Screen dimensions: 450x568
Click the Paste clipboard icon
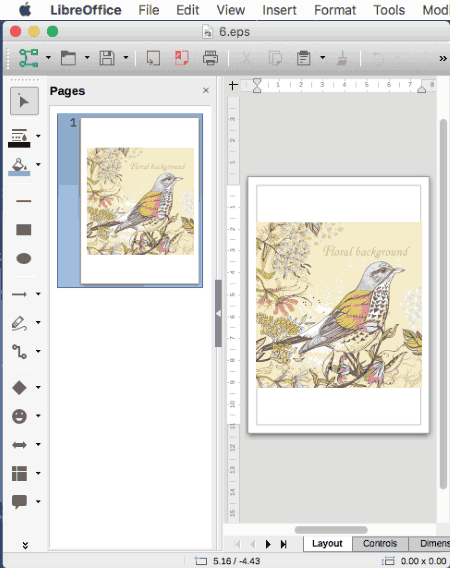pyautogui.click(x=304, y=58)
